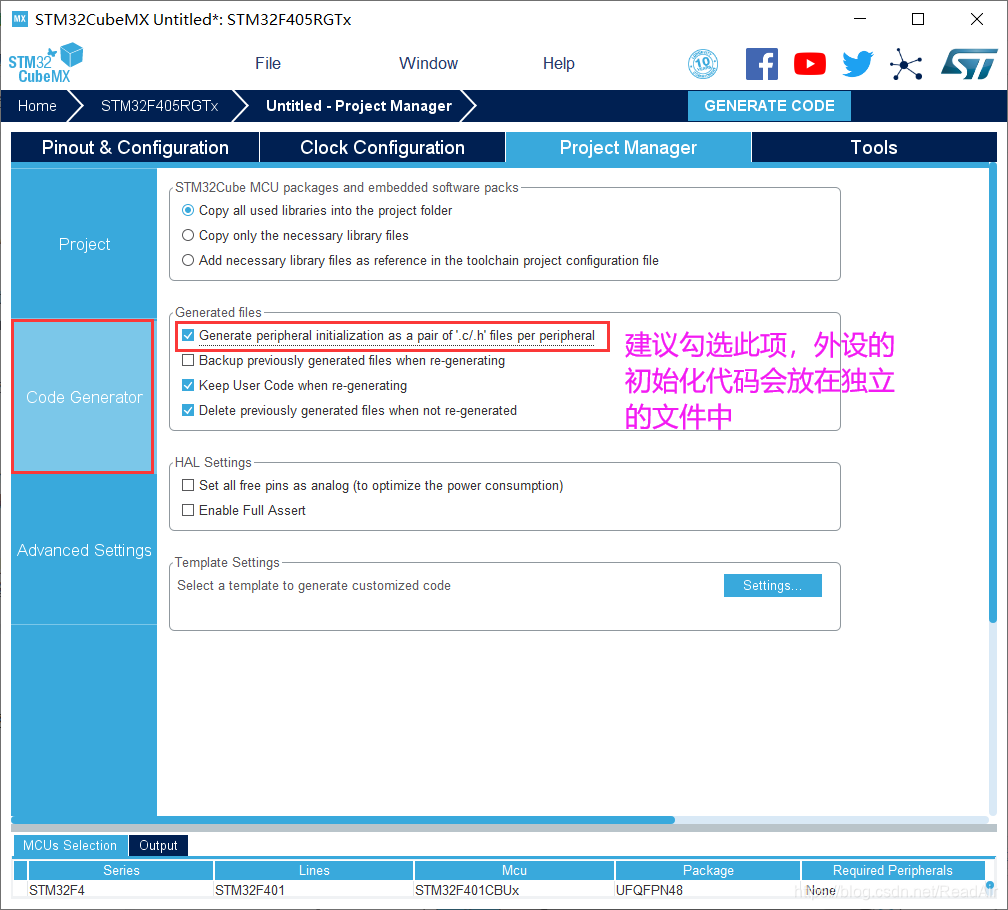This screenshot has width=1008, height=910.
Task: Switch to Tools tab
Action: tap(874, 147)
